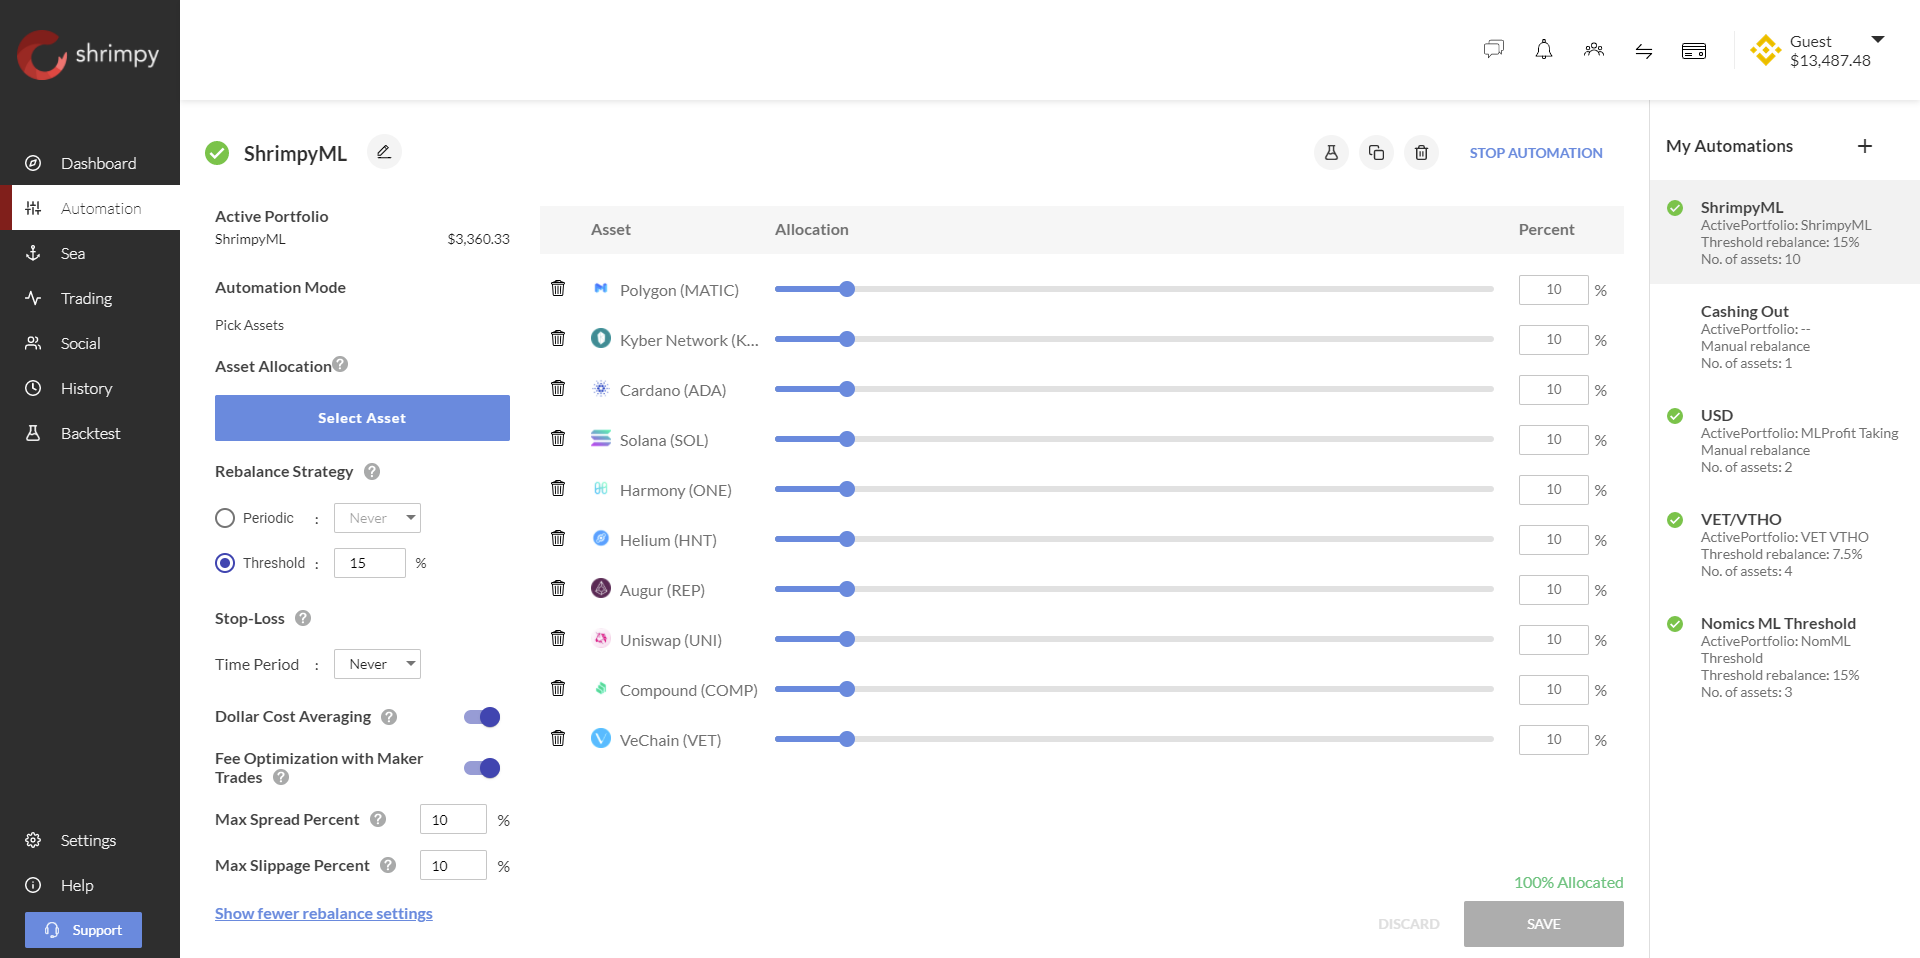Click the Cardano (ADA) percent input box

[x=1554, y=389]
